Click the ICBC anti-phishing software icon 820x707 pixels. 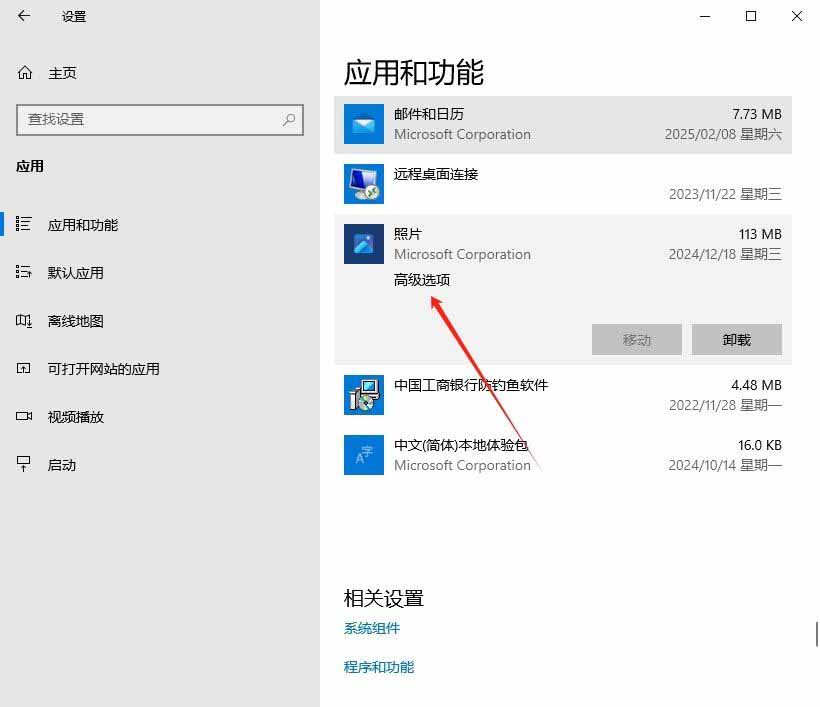pyautogui.click(x=364, y=395)
